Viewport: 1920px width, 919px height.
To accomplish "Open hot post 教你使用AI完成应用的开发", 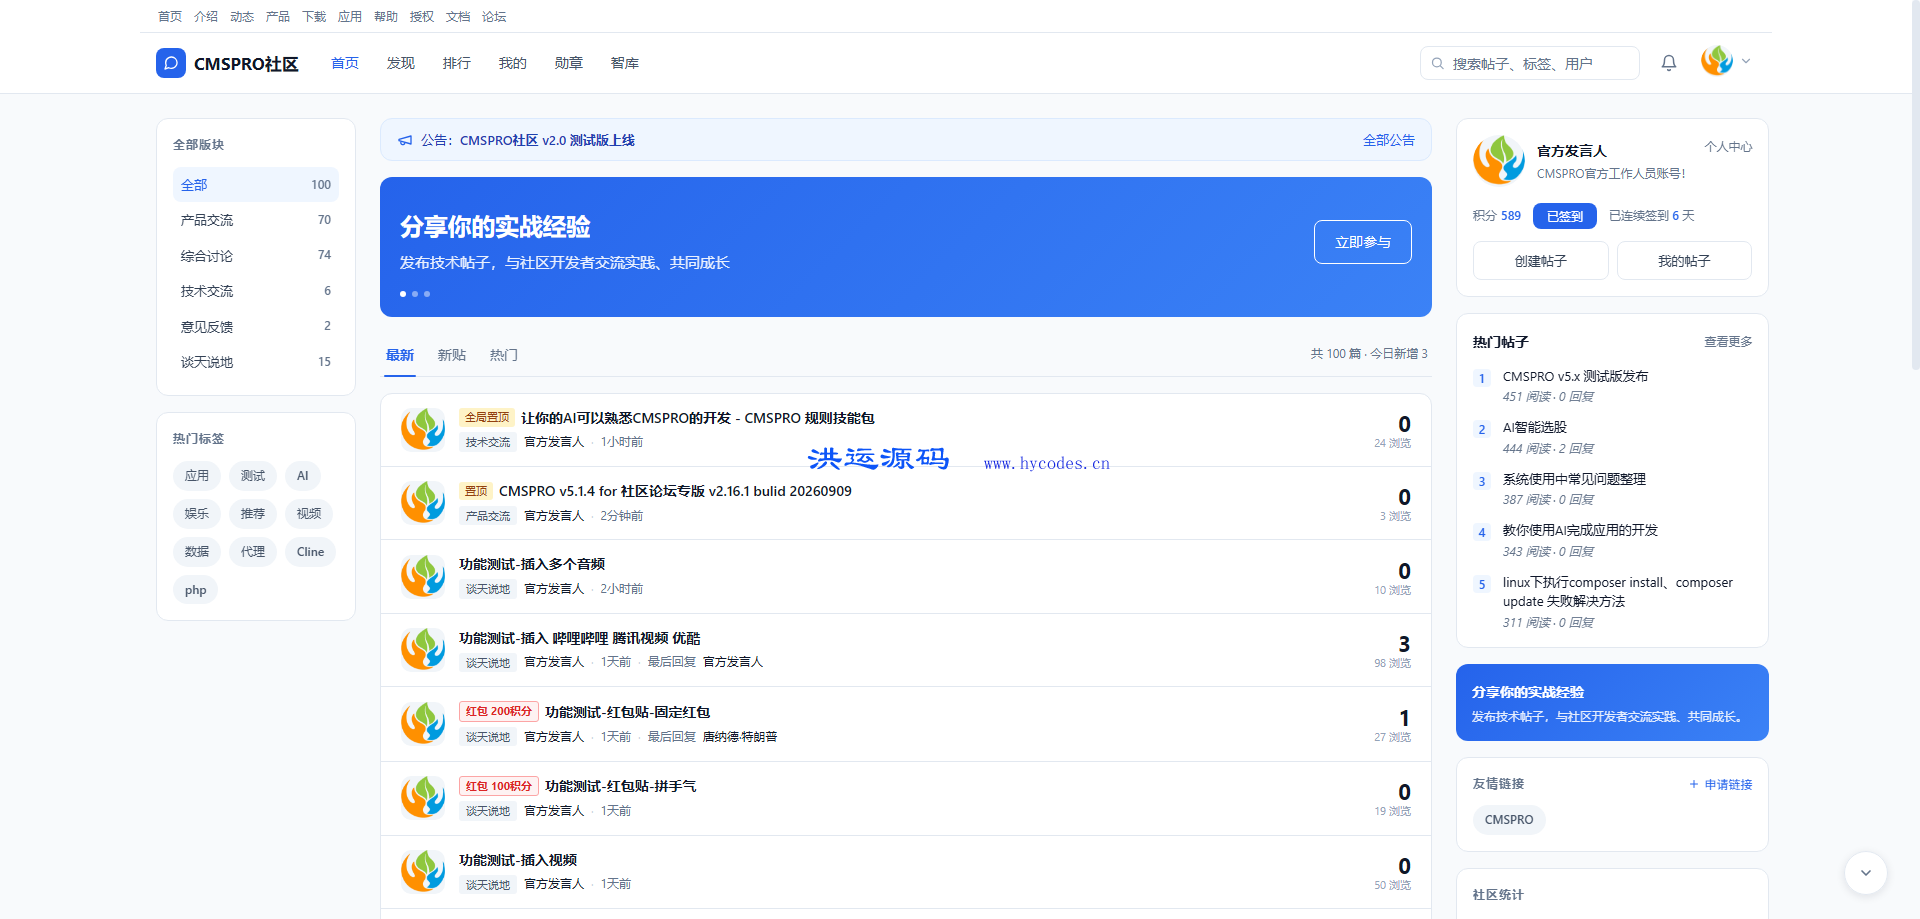I will coord(1580,531).
